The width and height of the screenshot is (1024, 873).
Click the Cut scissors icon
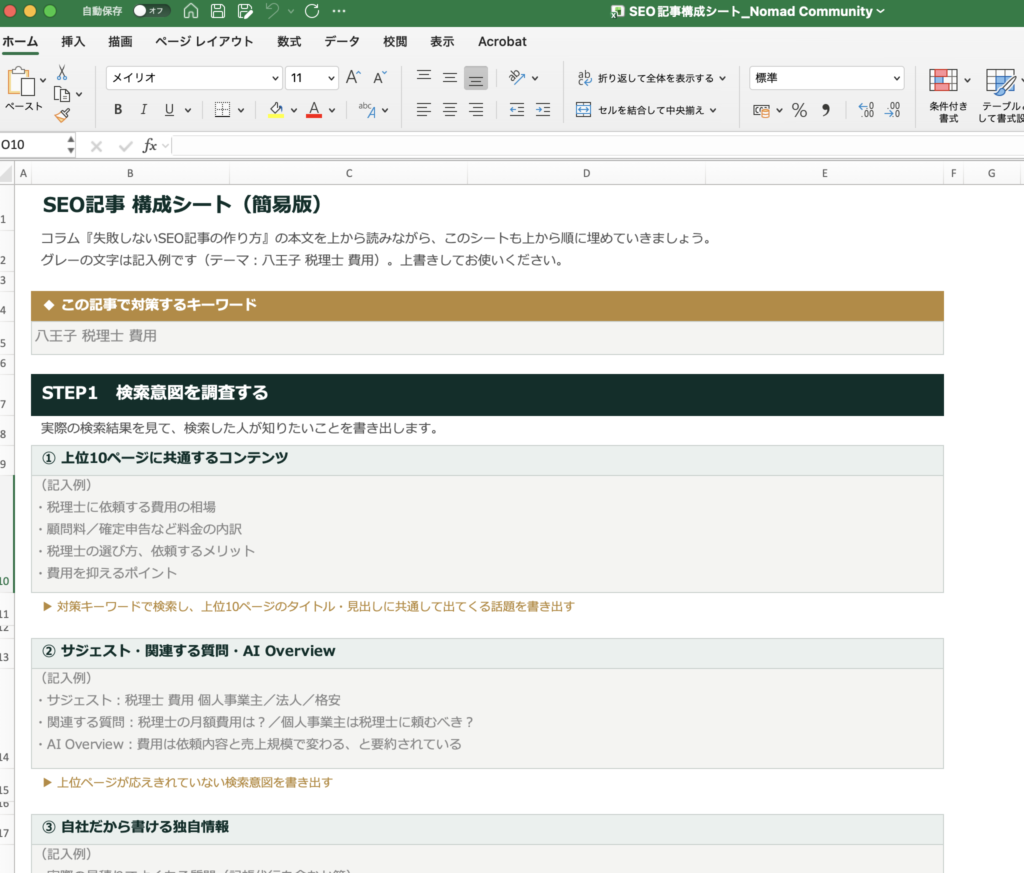coord(62,72)
